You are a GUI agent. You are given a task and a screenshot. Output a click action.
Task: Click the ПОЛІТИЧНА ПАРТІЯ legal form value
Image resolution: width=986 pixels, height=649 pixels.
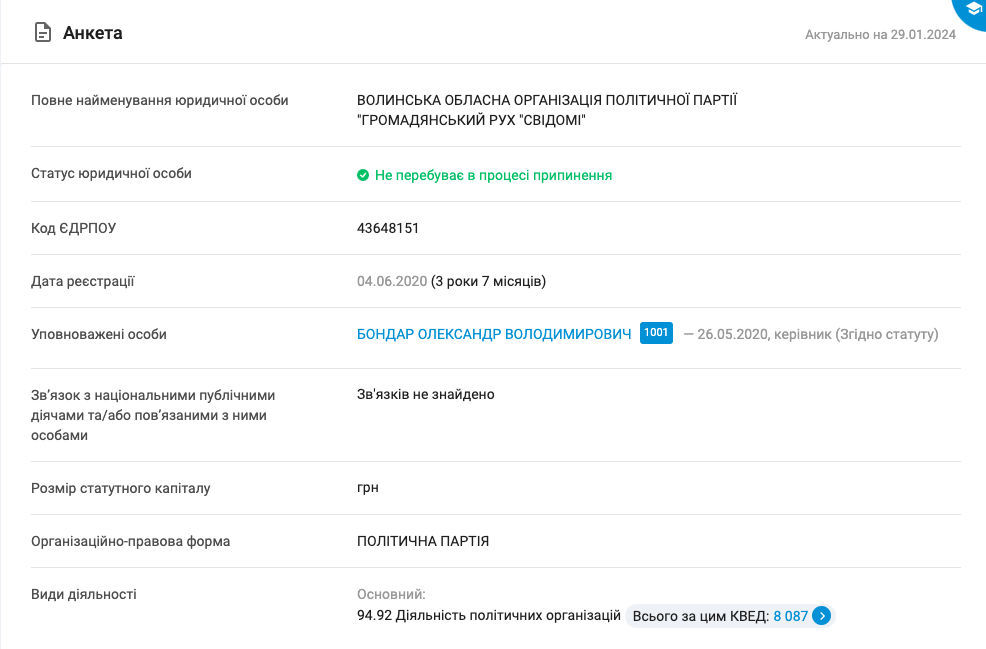[x=423, y=541]
